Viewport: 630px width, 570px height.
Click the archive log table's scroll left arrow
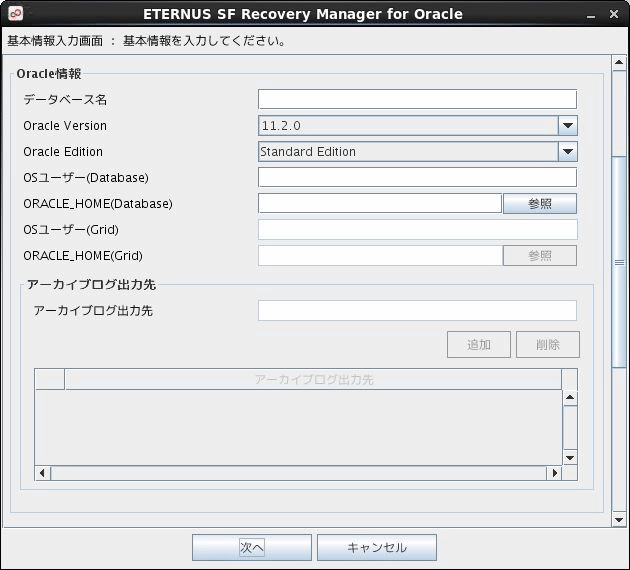tap(42, 473)
